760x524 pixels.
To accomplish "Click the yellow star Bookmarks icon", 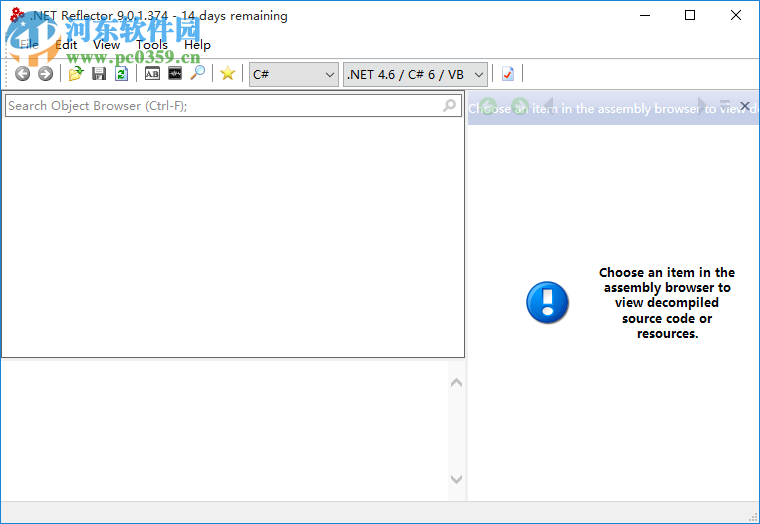I will [x=227, y=74].
